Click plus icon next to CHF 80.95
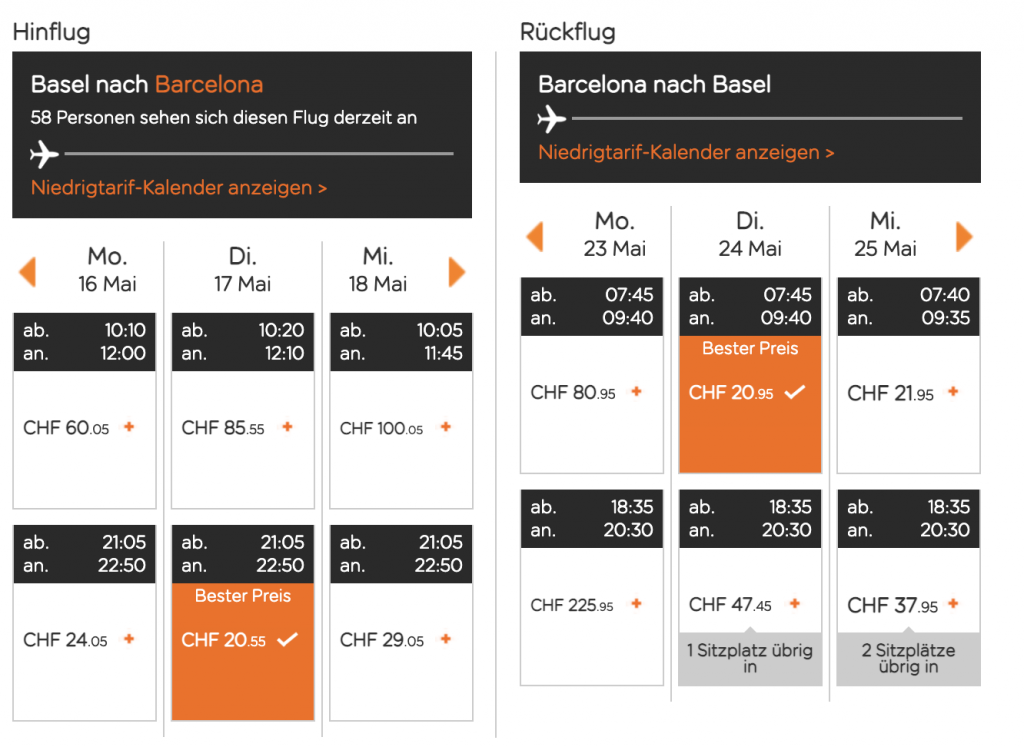1024x747 pixels. tap(636, 392)
